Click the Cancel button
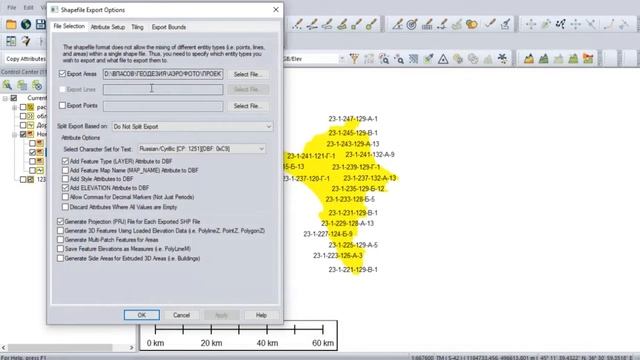This screenshot has height=360, width=640. click(181, 315)
